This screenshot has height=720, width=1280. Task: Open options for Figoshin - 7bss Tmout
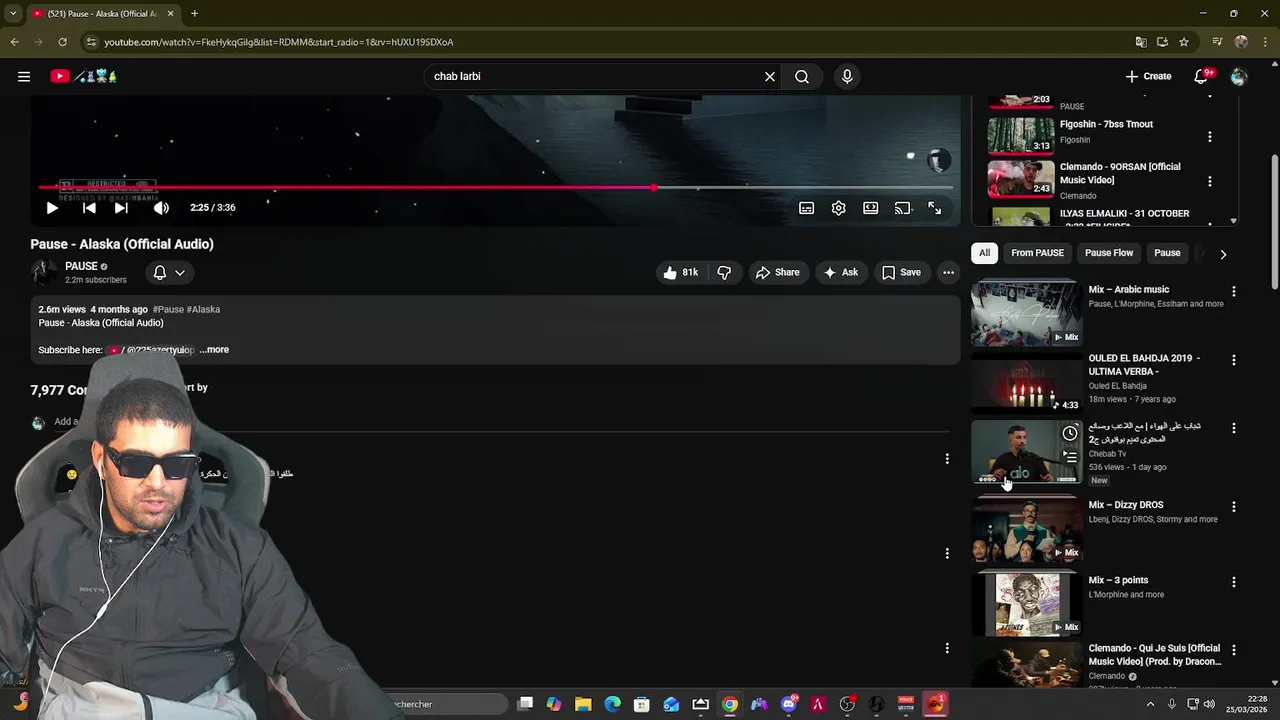1209,137
